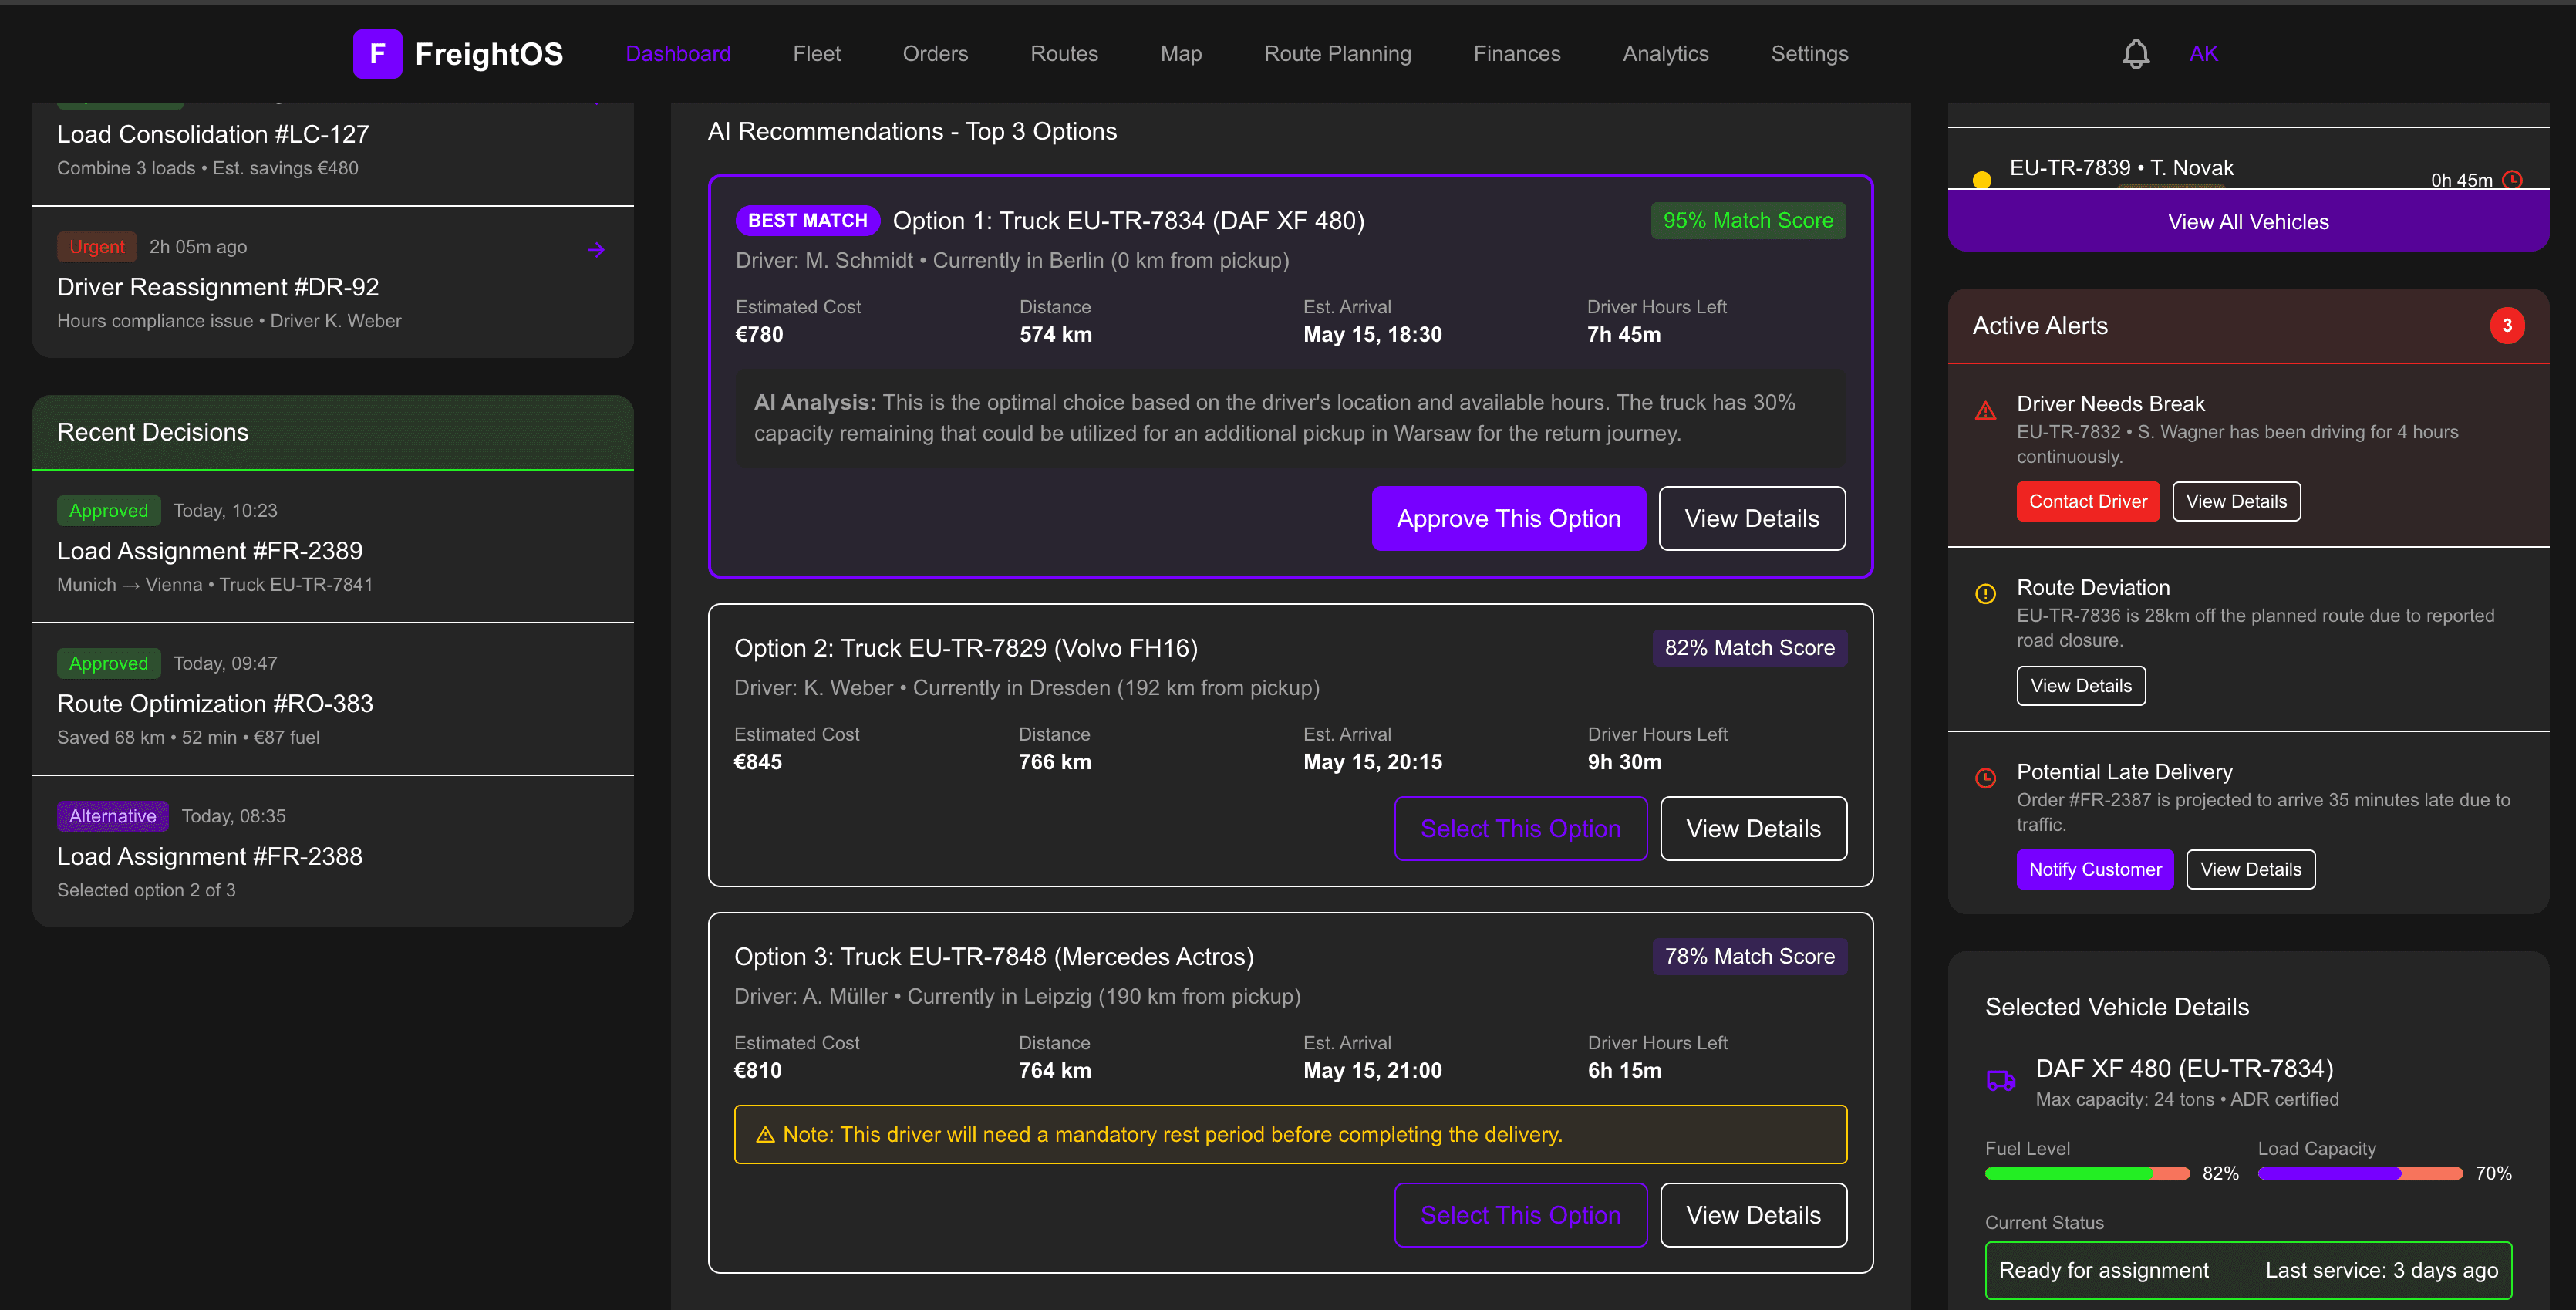Click View All Vehicles
The width and height of the screenshot is (2576, 1310).
point(2248,221)
